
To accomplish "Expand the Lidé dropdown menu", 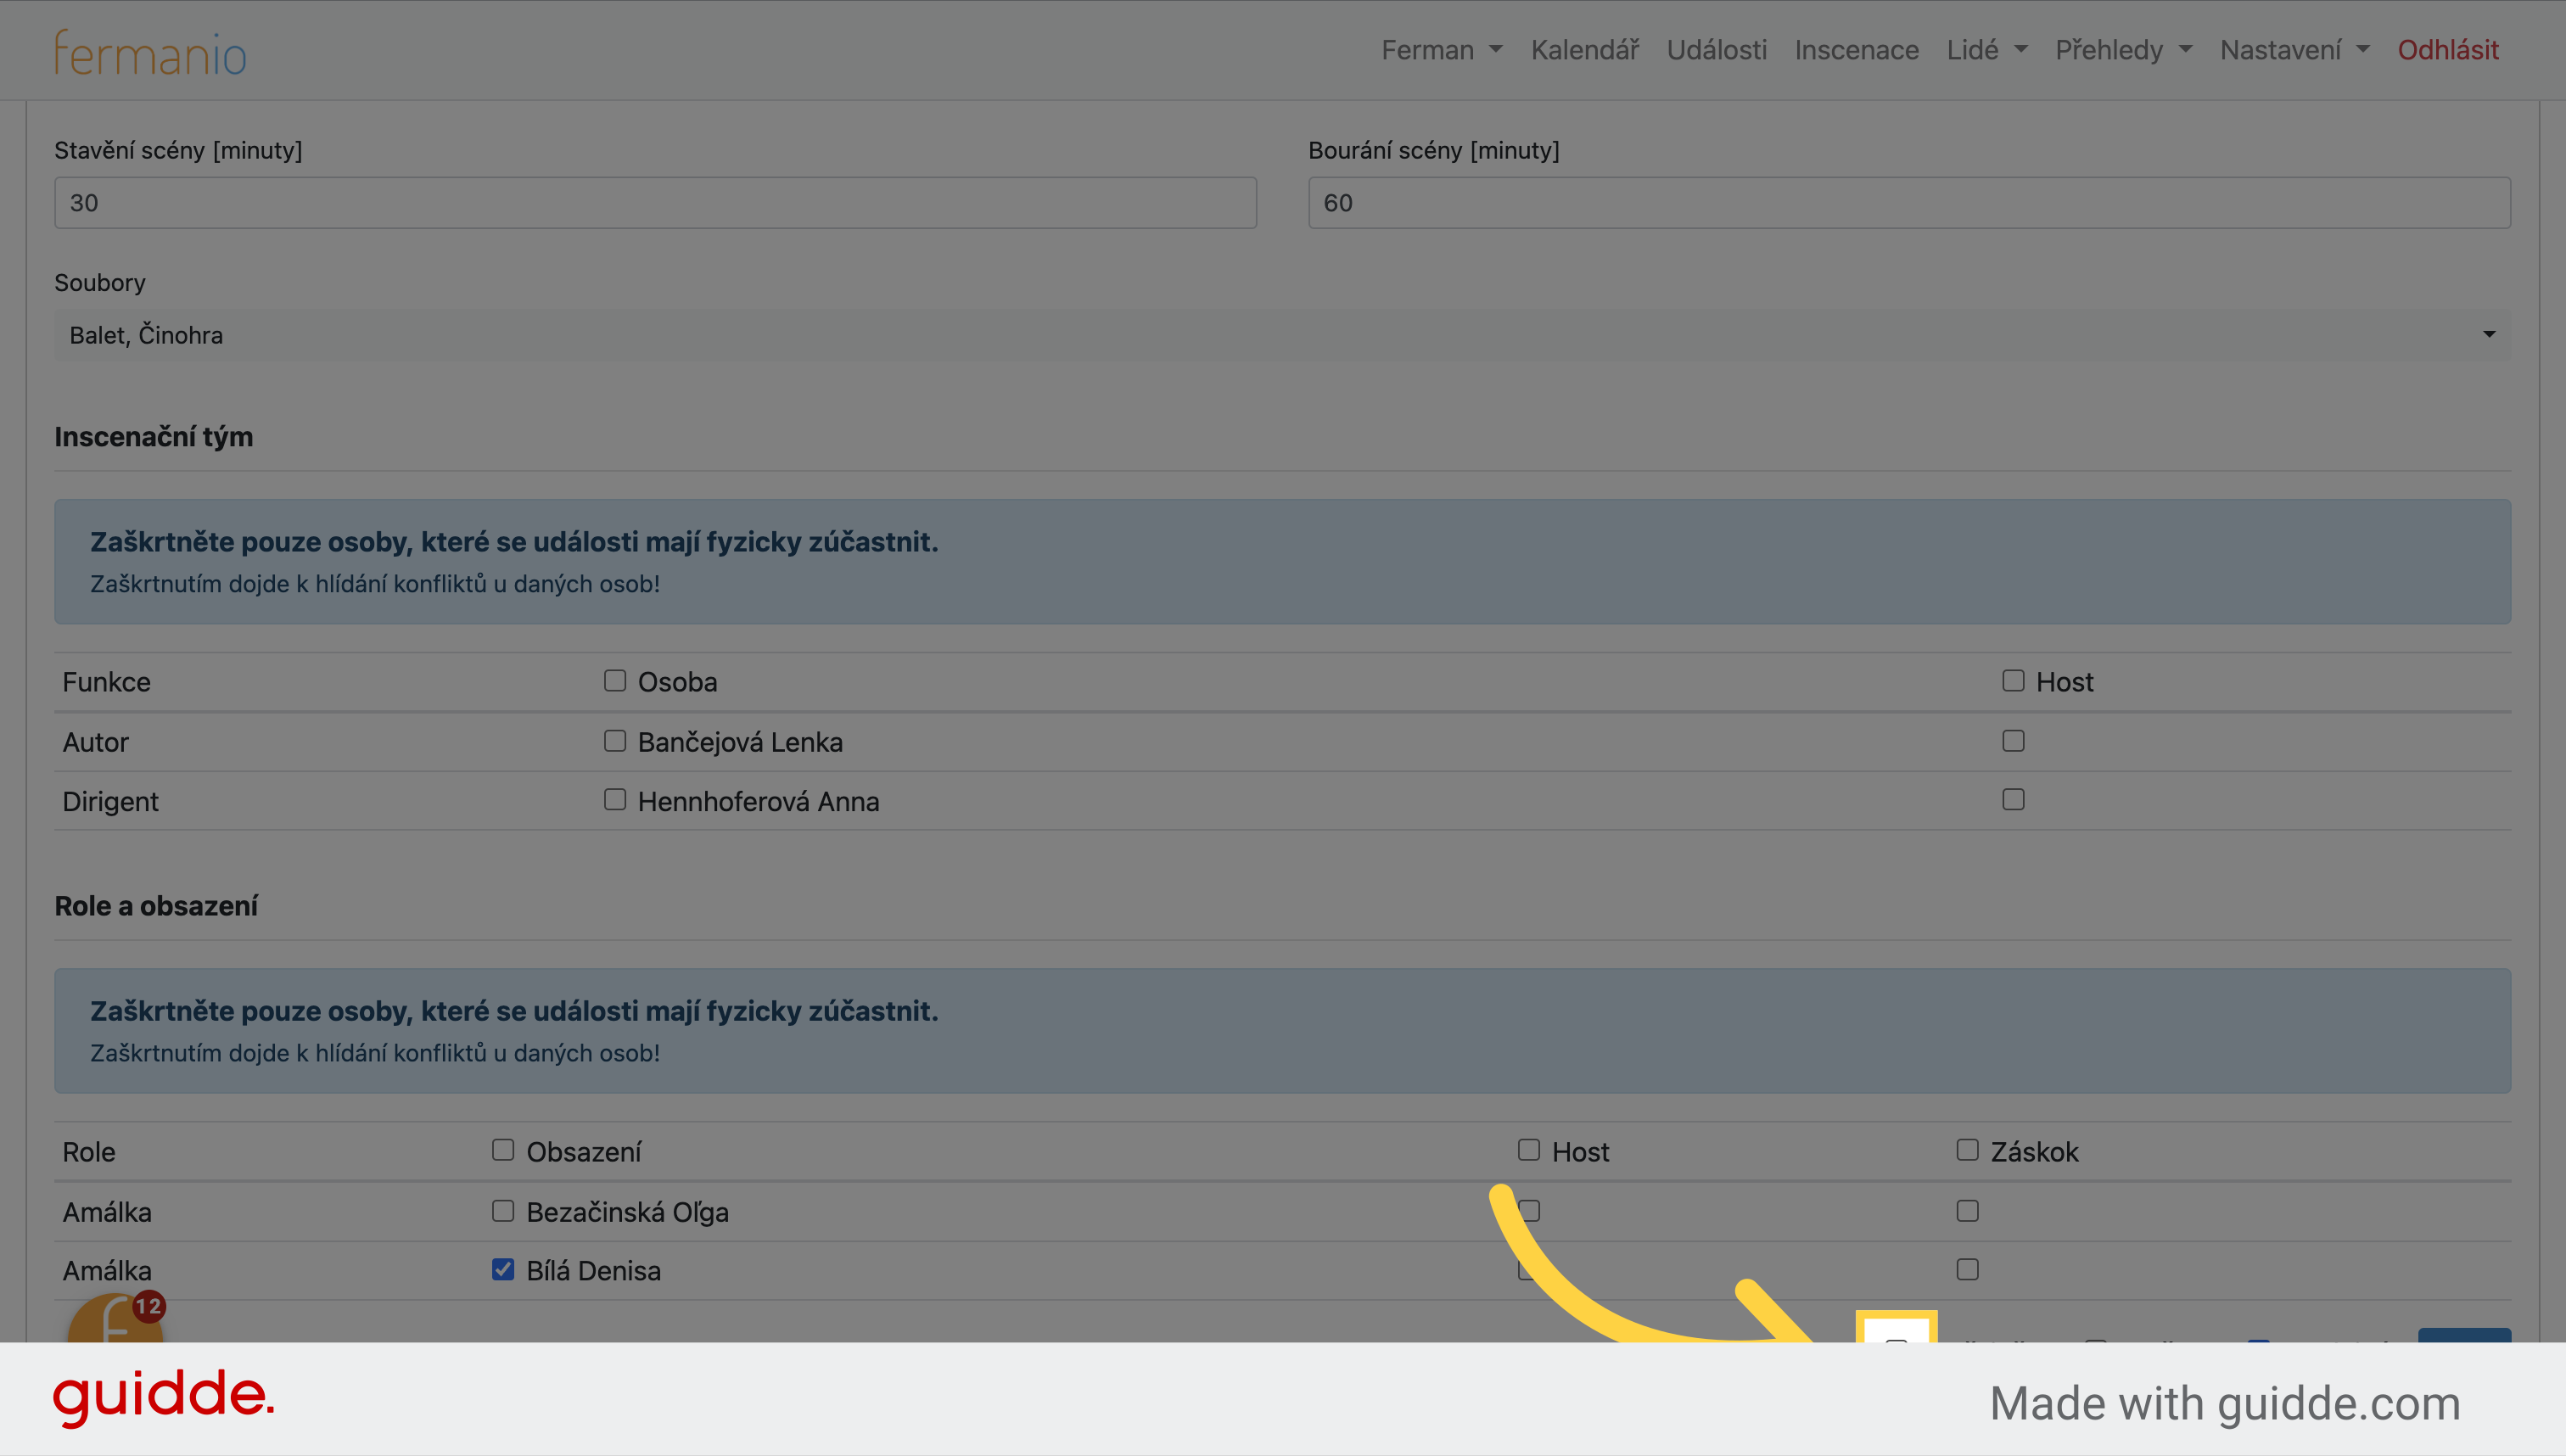I will pos(1986,50).
